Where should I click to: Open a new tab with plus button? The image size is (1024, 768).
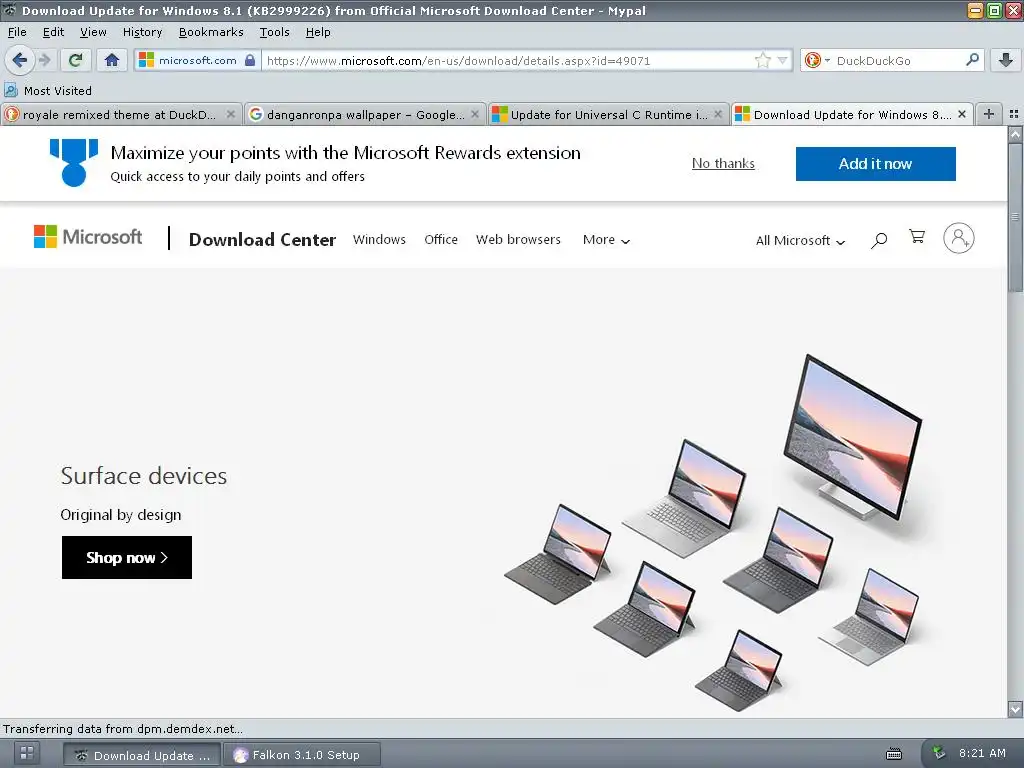989,114
